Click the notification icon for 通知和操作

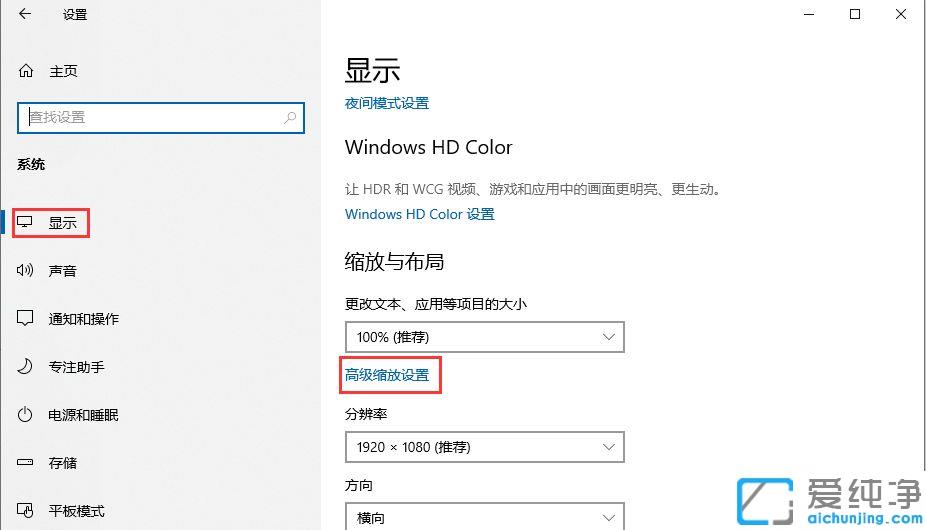tap(26, 319)
